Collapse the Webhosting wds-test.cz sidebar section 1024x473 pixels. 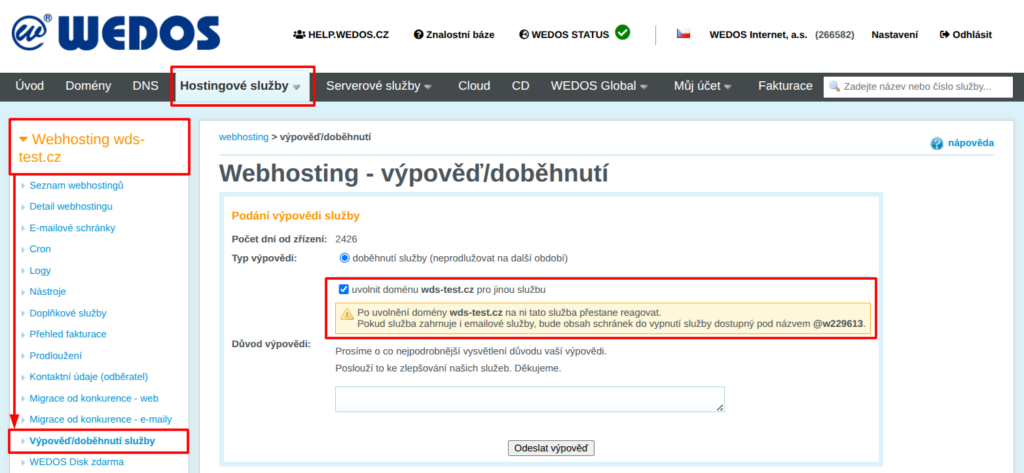24,139
